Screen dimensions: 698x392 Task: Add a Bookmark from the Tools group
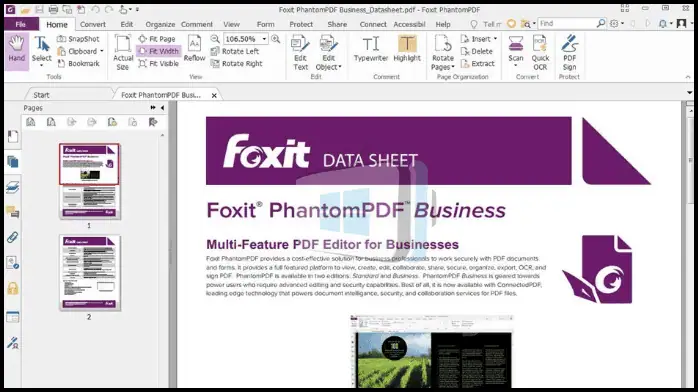[x=78, y=64]
